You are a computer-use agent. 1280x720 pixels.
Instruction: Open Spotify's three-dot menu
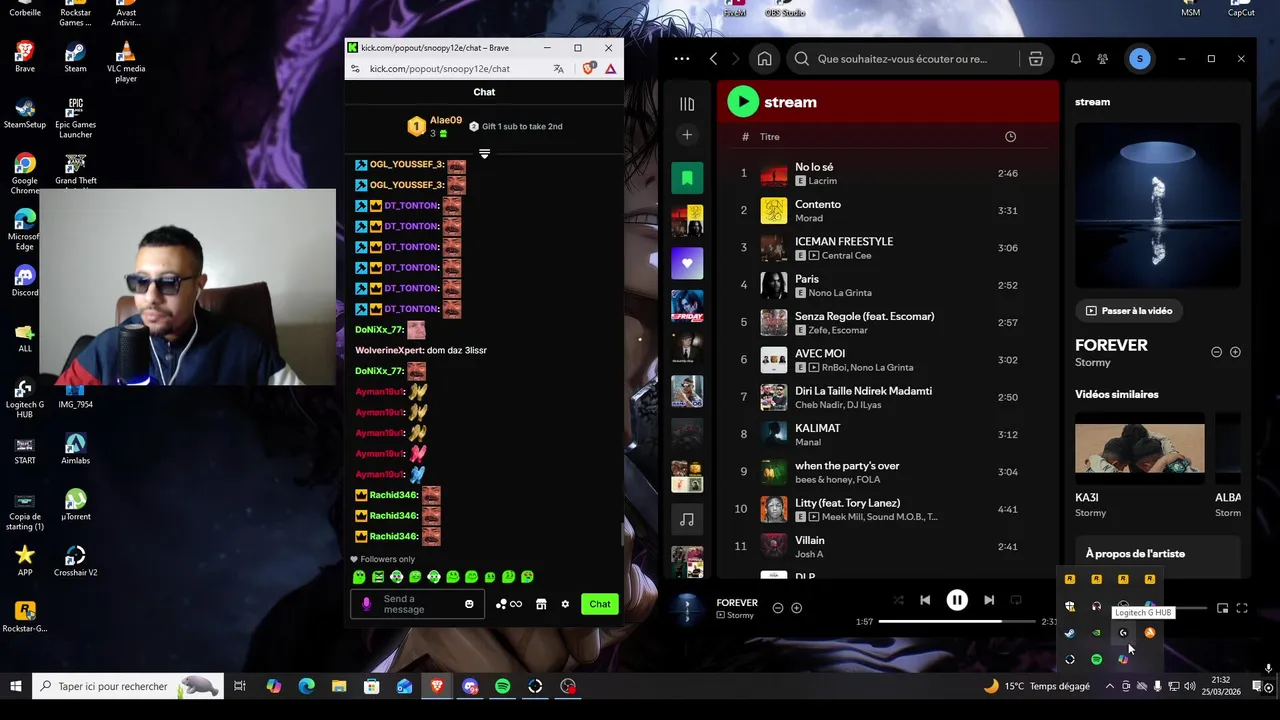tap(682, 59)
